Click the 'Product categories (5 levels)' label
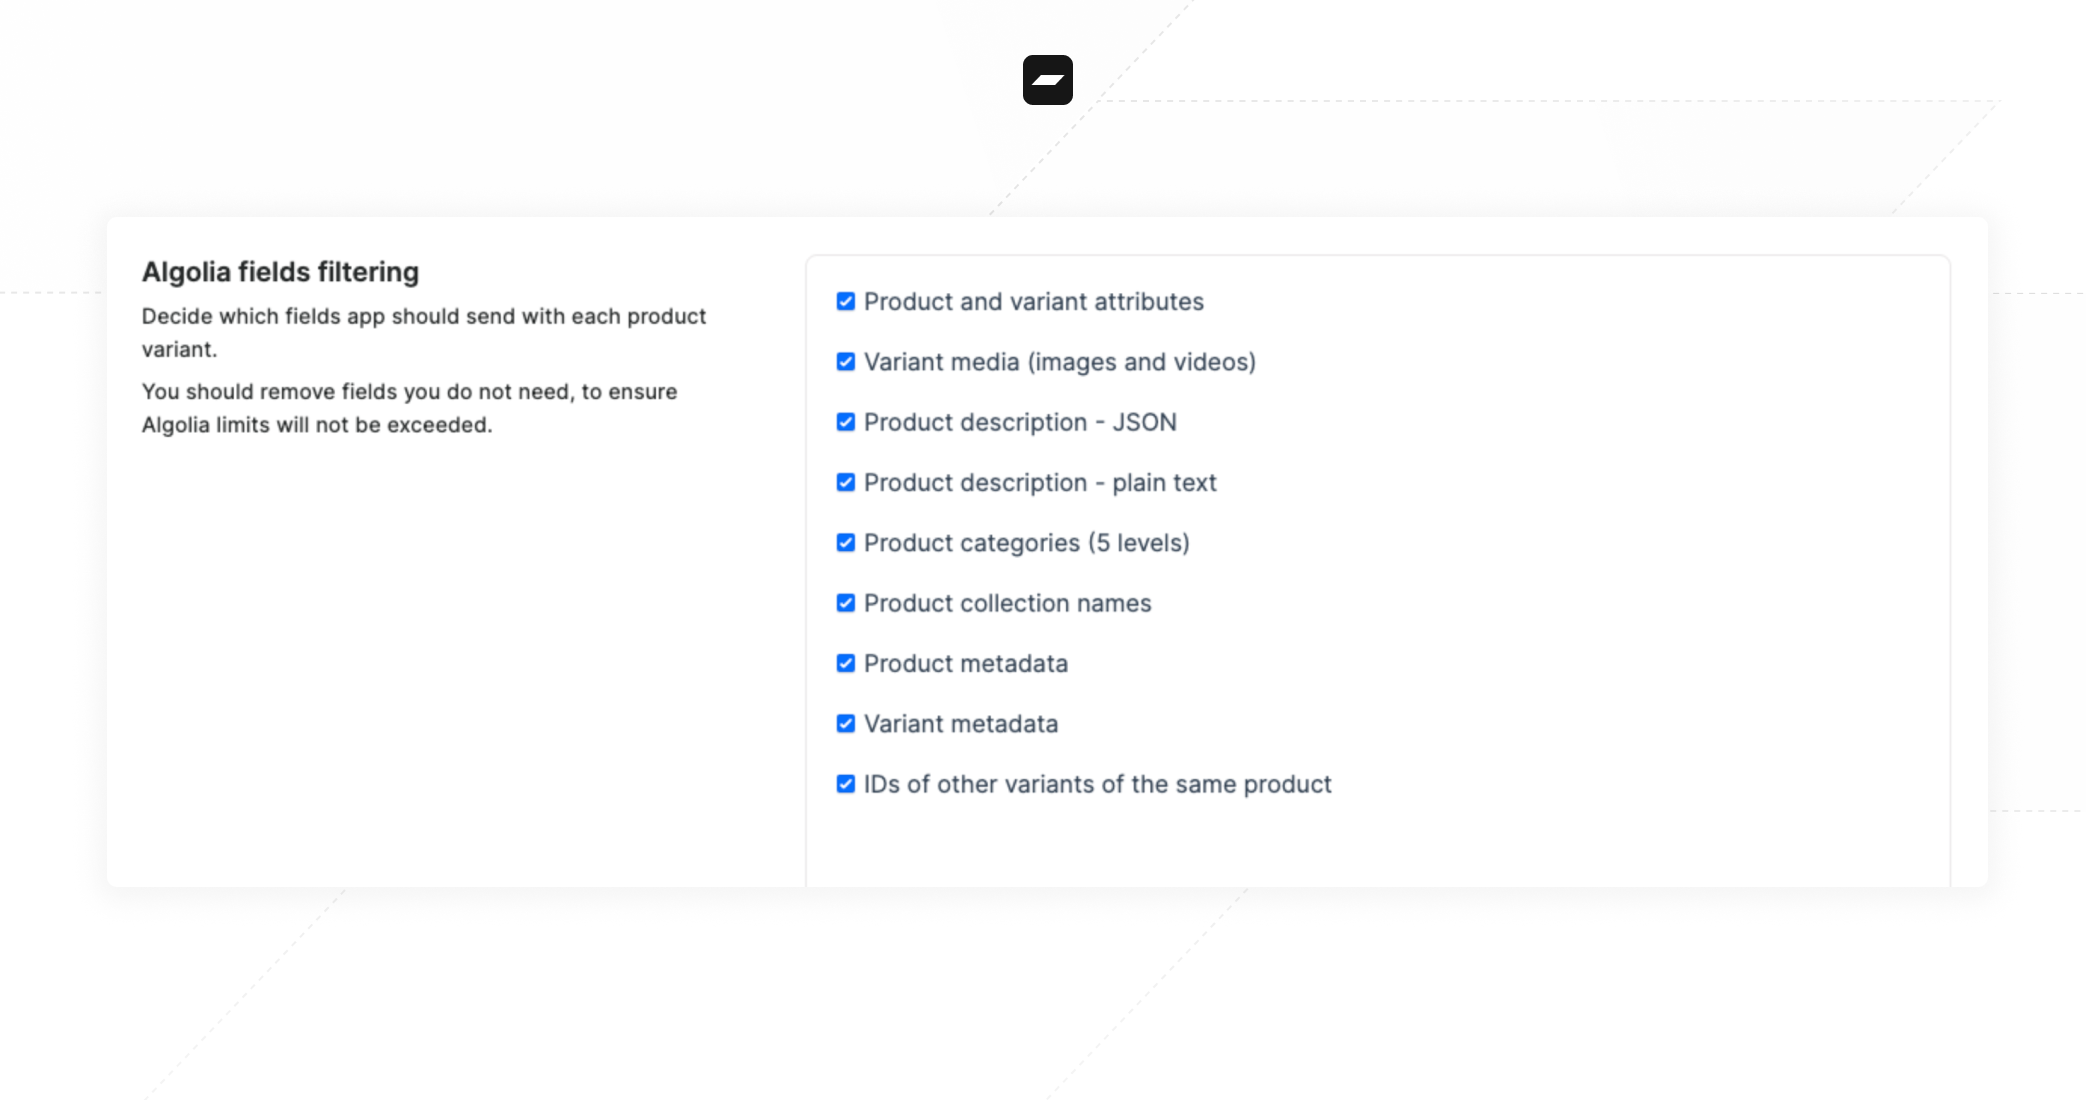 pos(1027,542)
